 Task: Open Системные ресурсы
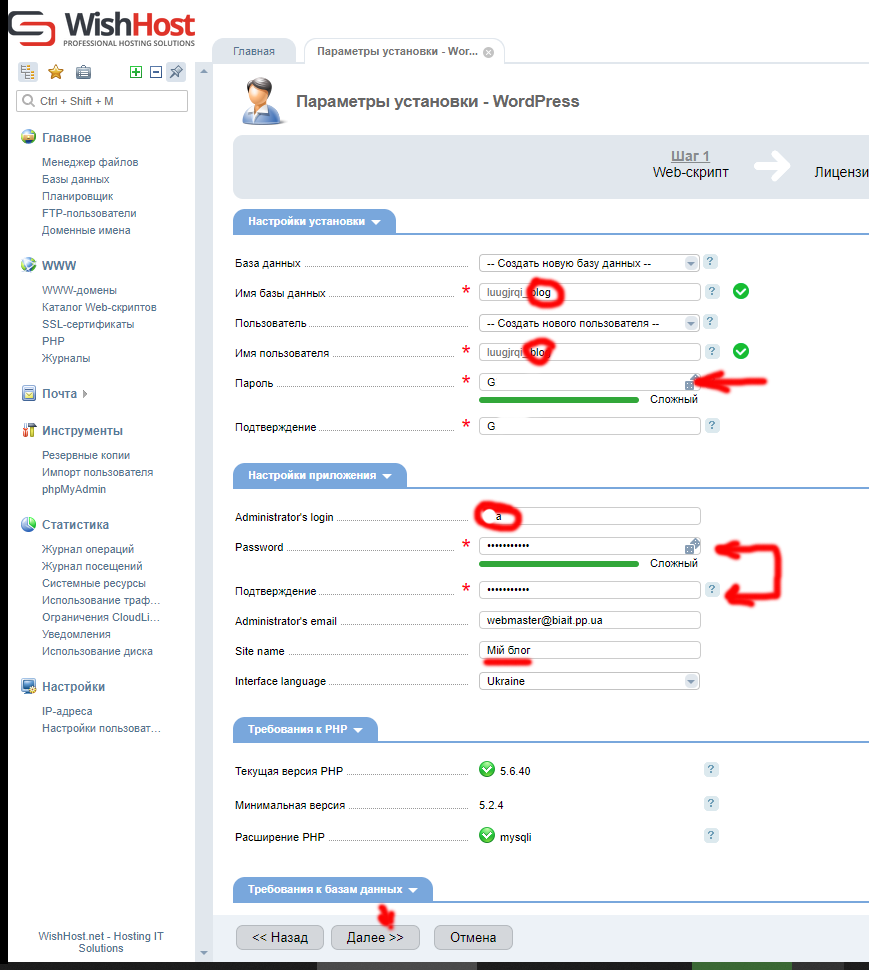pyautogui.click(x=94, y=583)
